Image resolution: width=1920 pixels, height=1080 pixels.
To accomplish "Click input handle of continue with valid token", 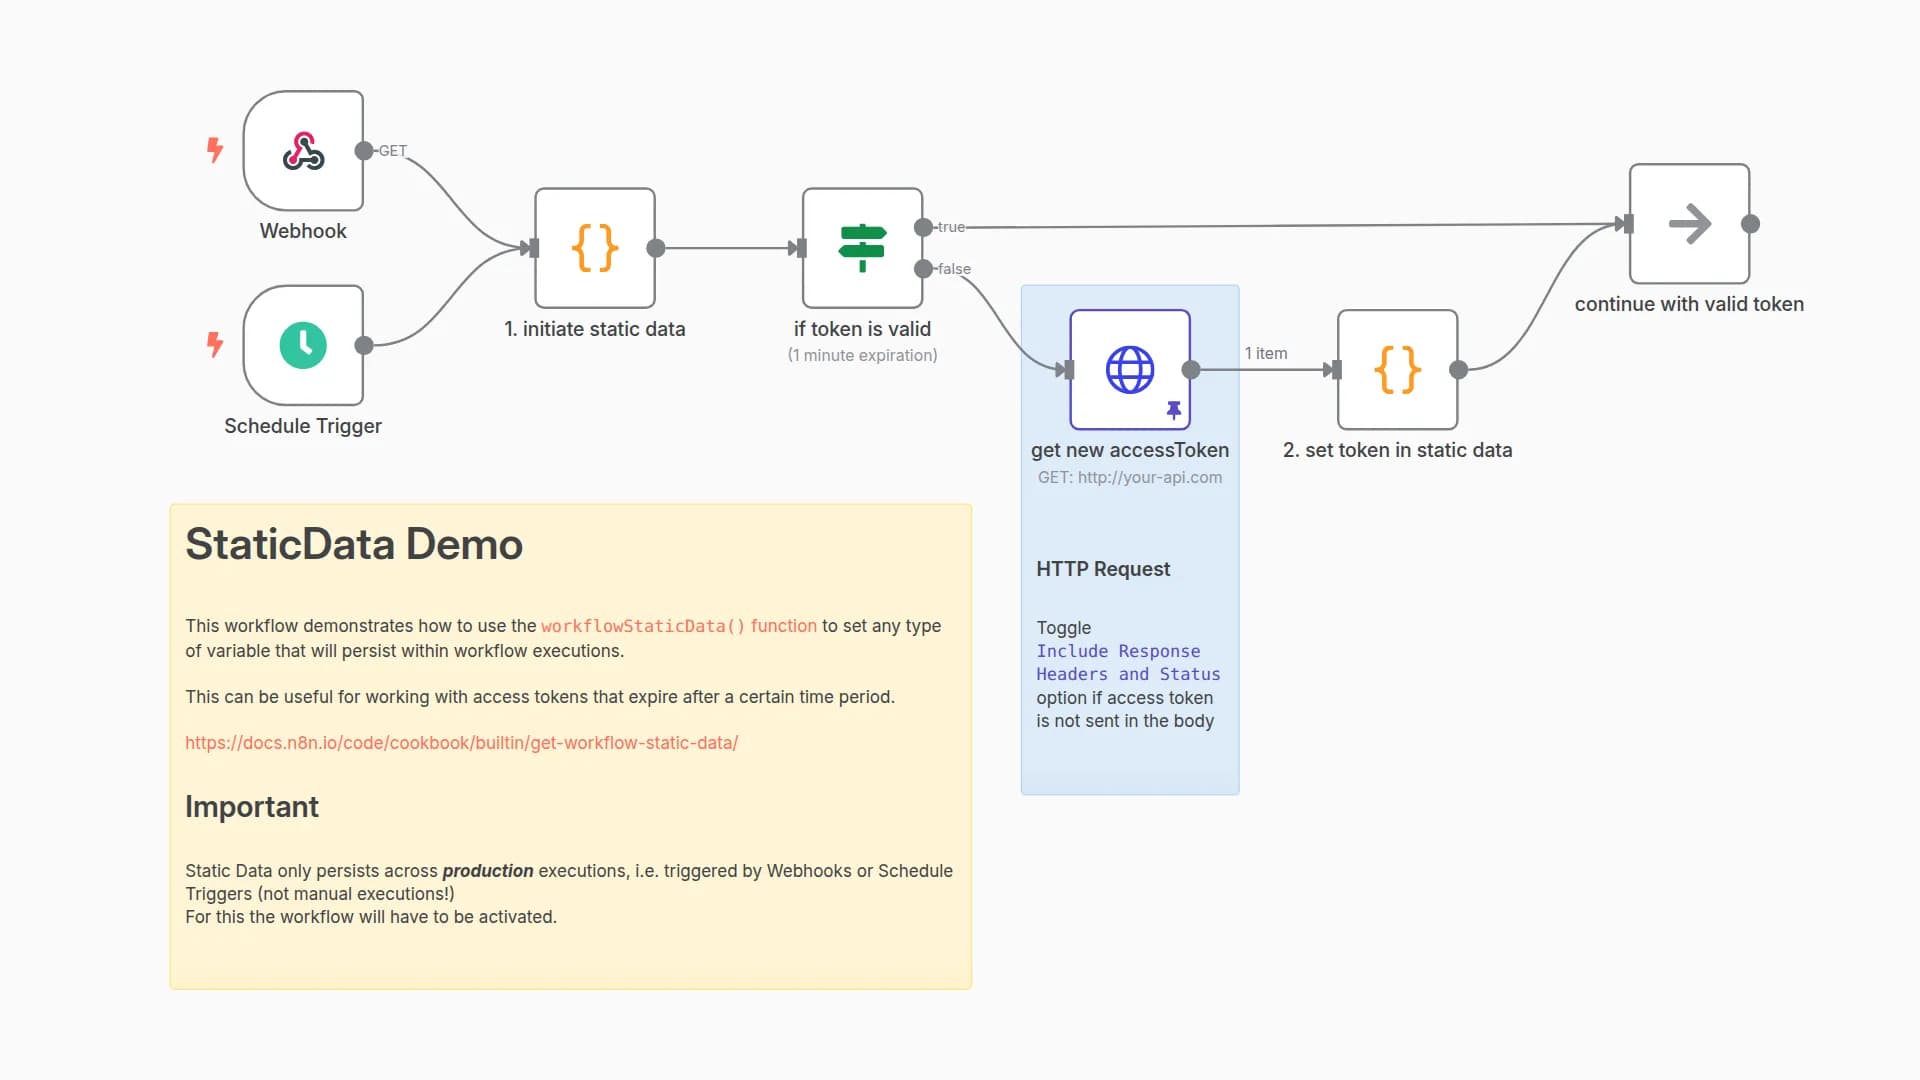I will (x=1628, y=224).
